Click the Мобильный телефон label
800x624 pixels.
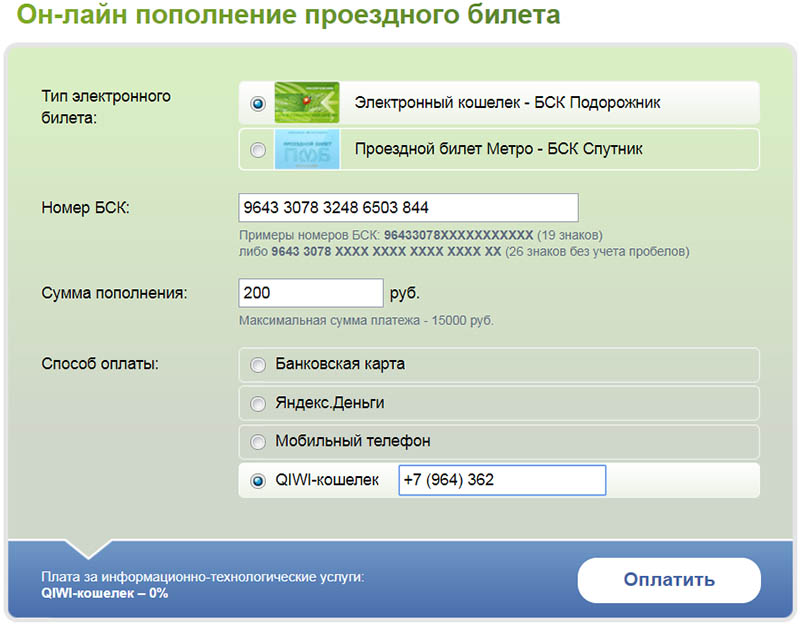pos(353,441)
